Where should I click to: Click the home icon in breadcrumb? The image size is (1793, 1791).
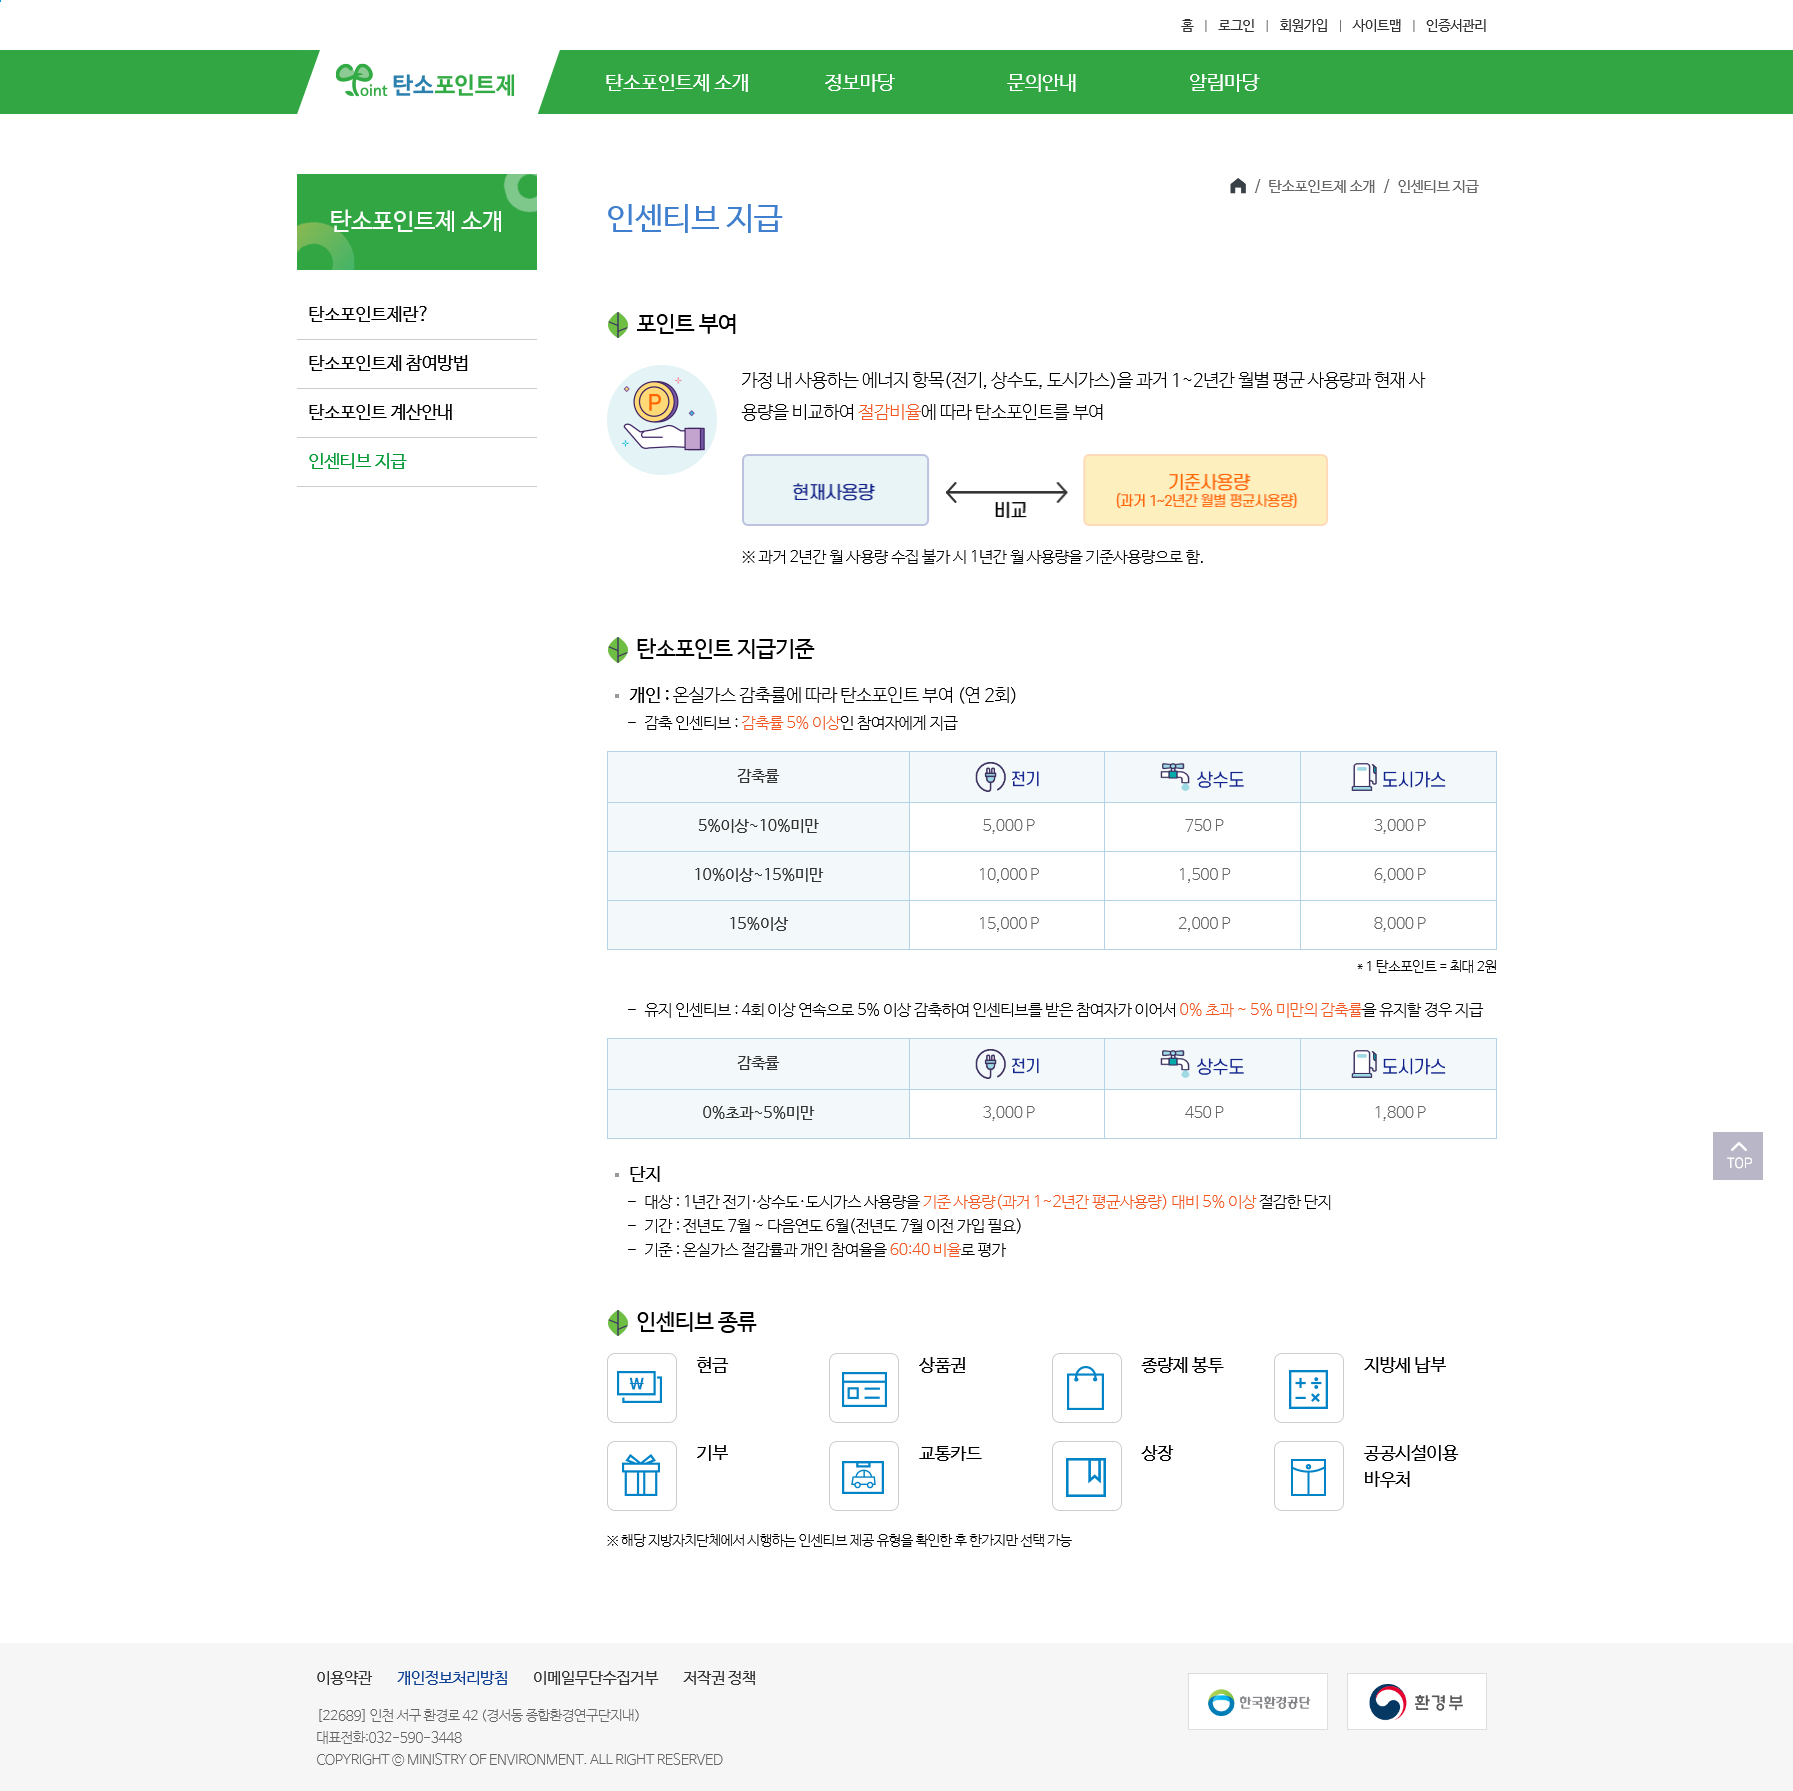tap(1237, 186)
